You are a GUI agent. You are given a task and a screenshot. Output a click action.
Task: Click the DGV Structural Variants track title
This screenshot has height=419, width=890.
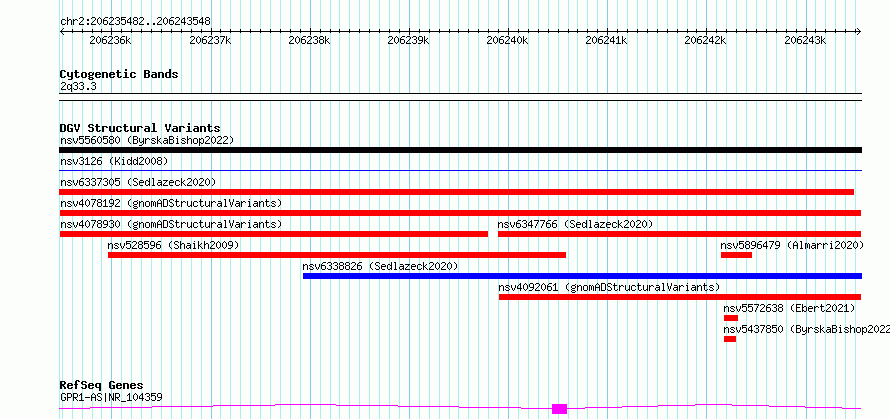coord(140,128)
